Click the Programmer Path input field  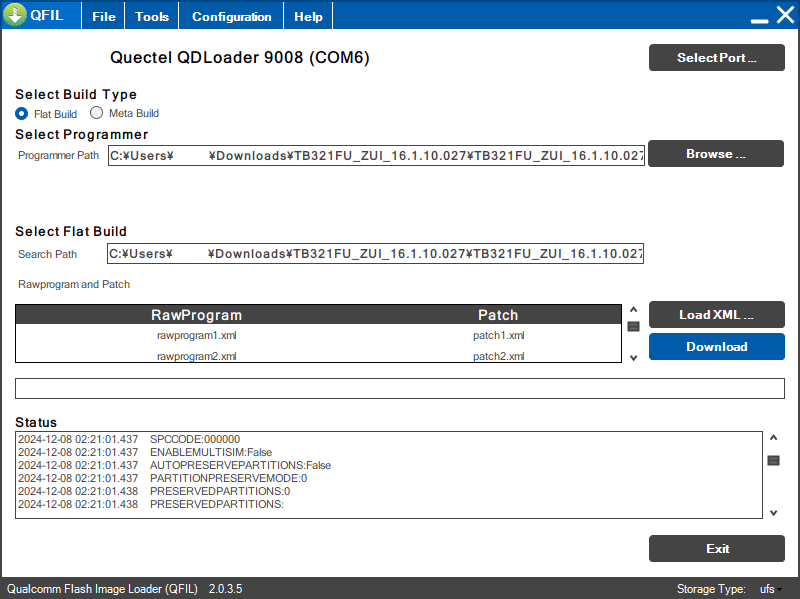[x=376, y=156]
